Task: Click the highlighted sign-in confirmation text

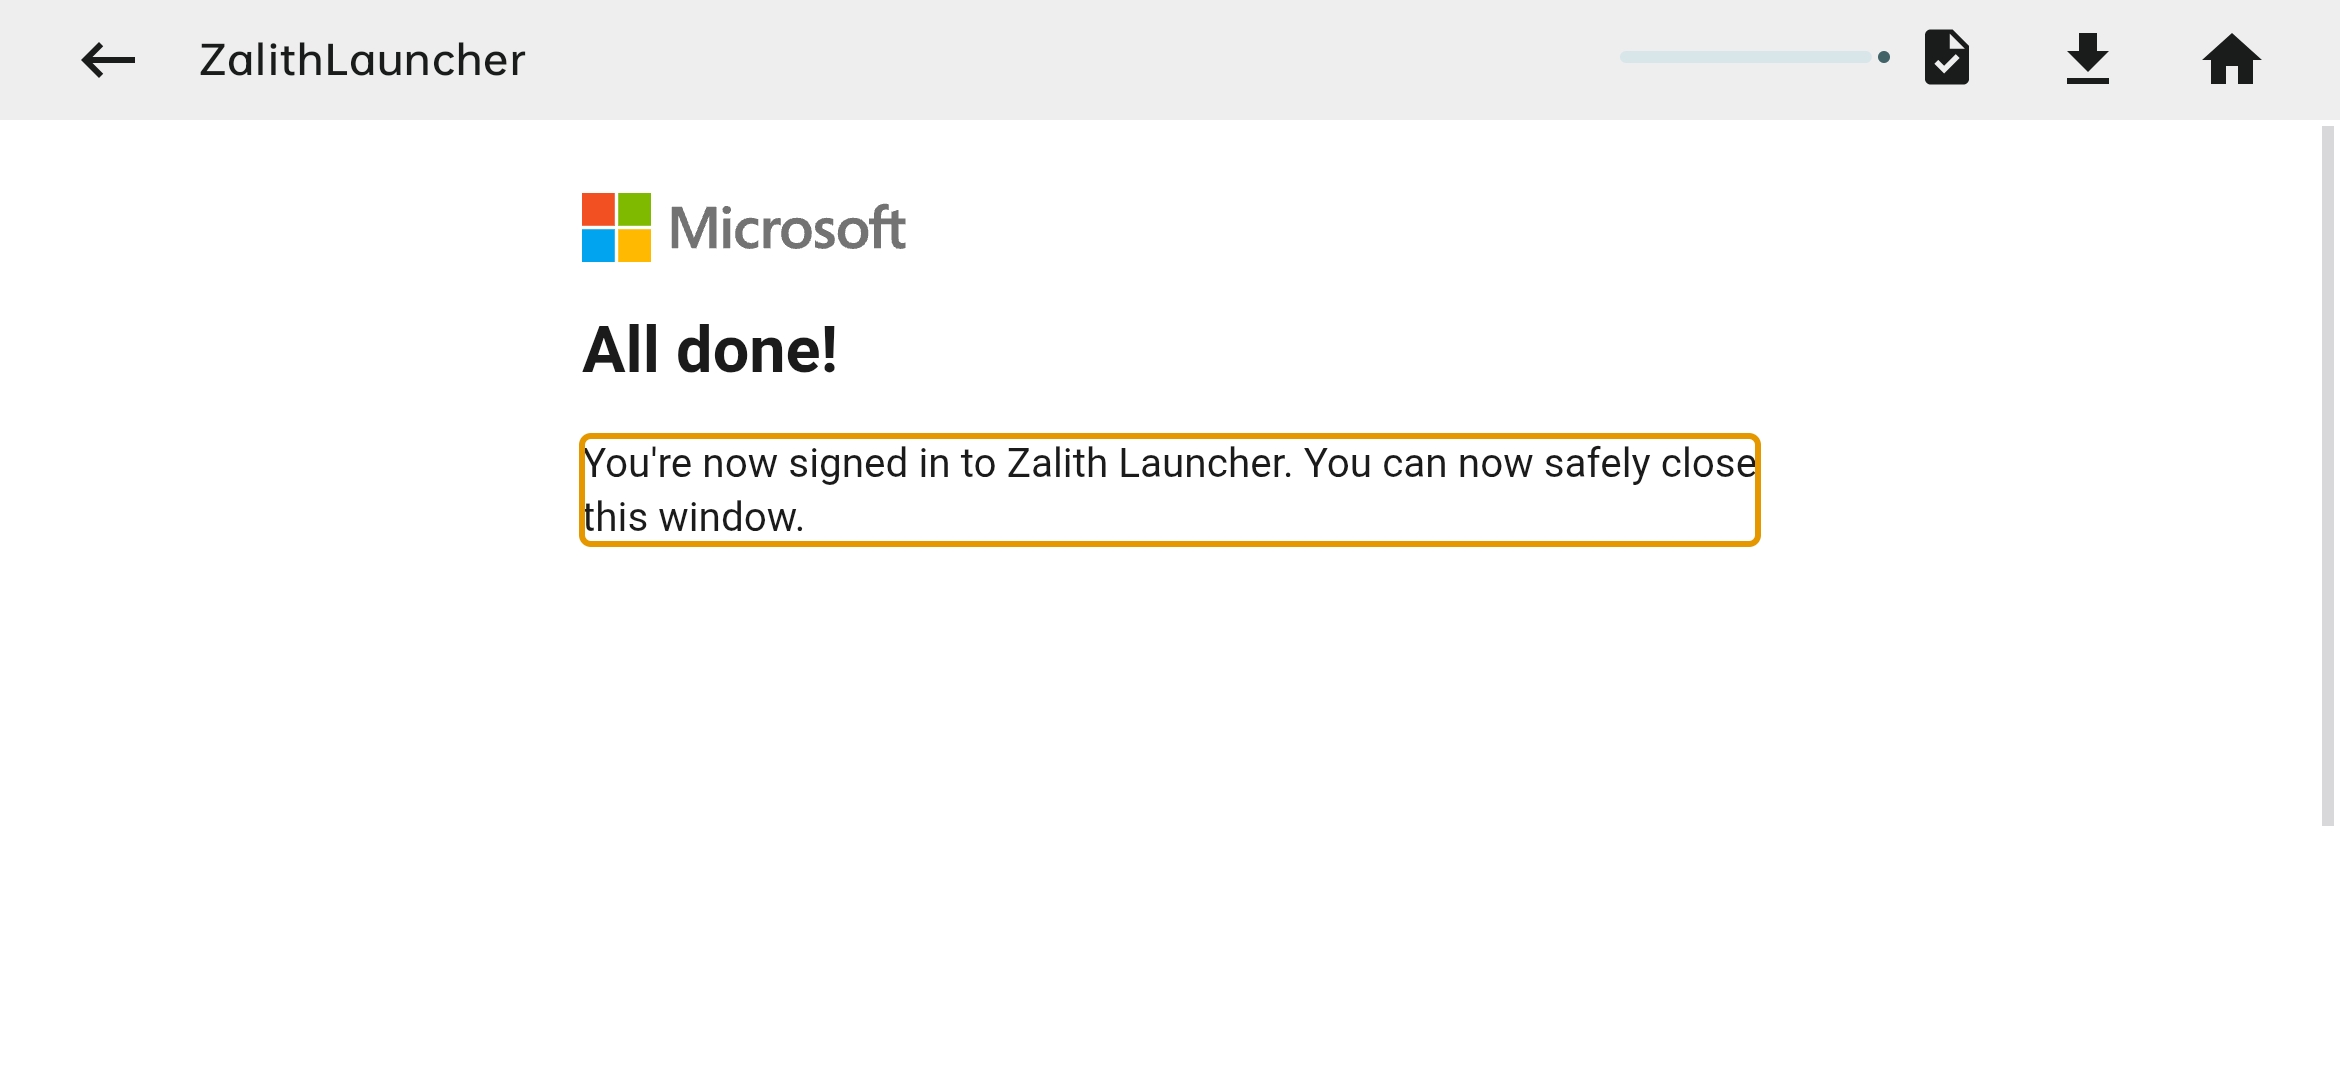Action: click(1168, 489)
